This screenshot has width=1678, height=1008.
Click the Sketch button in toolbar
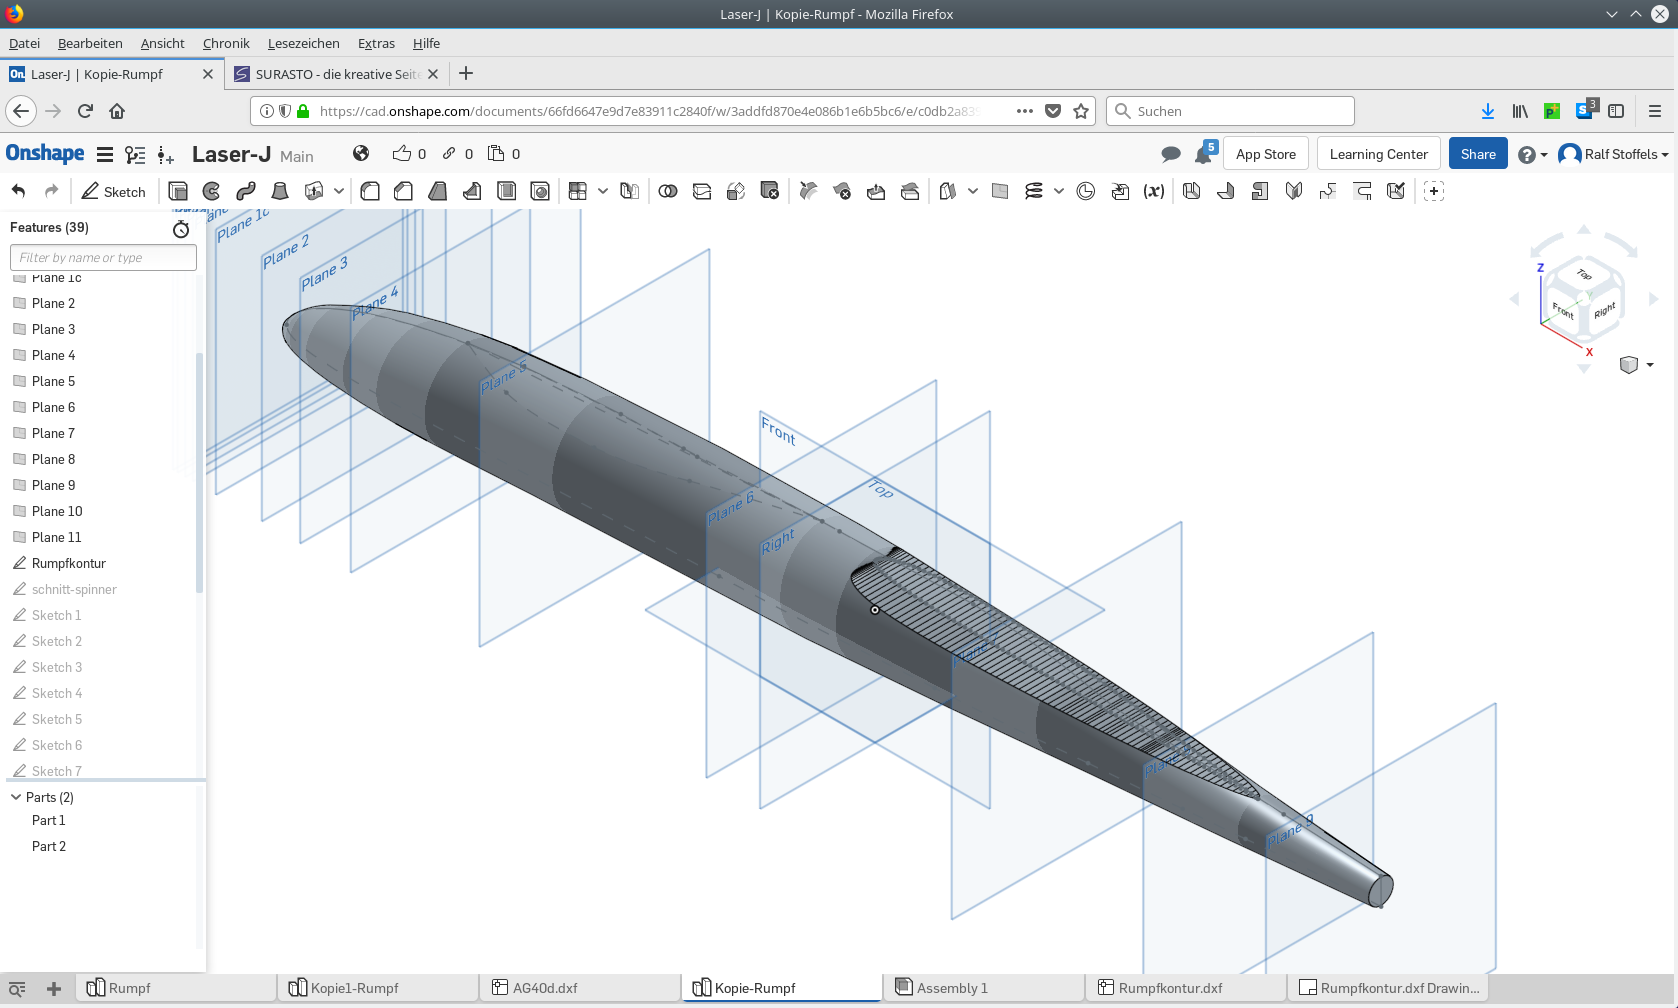114,191
